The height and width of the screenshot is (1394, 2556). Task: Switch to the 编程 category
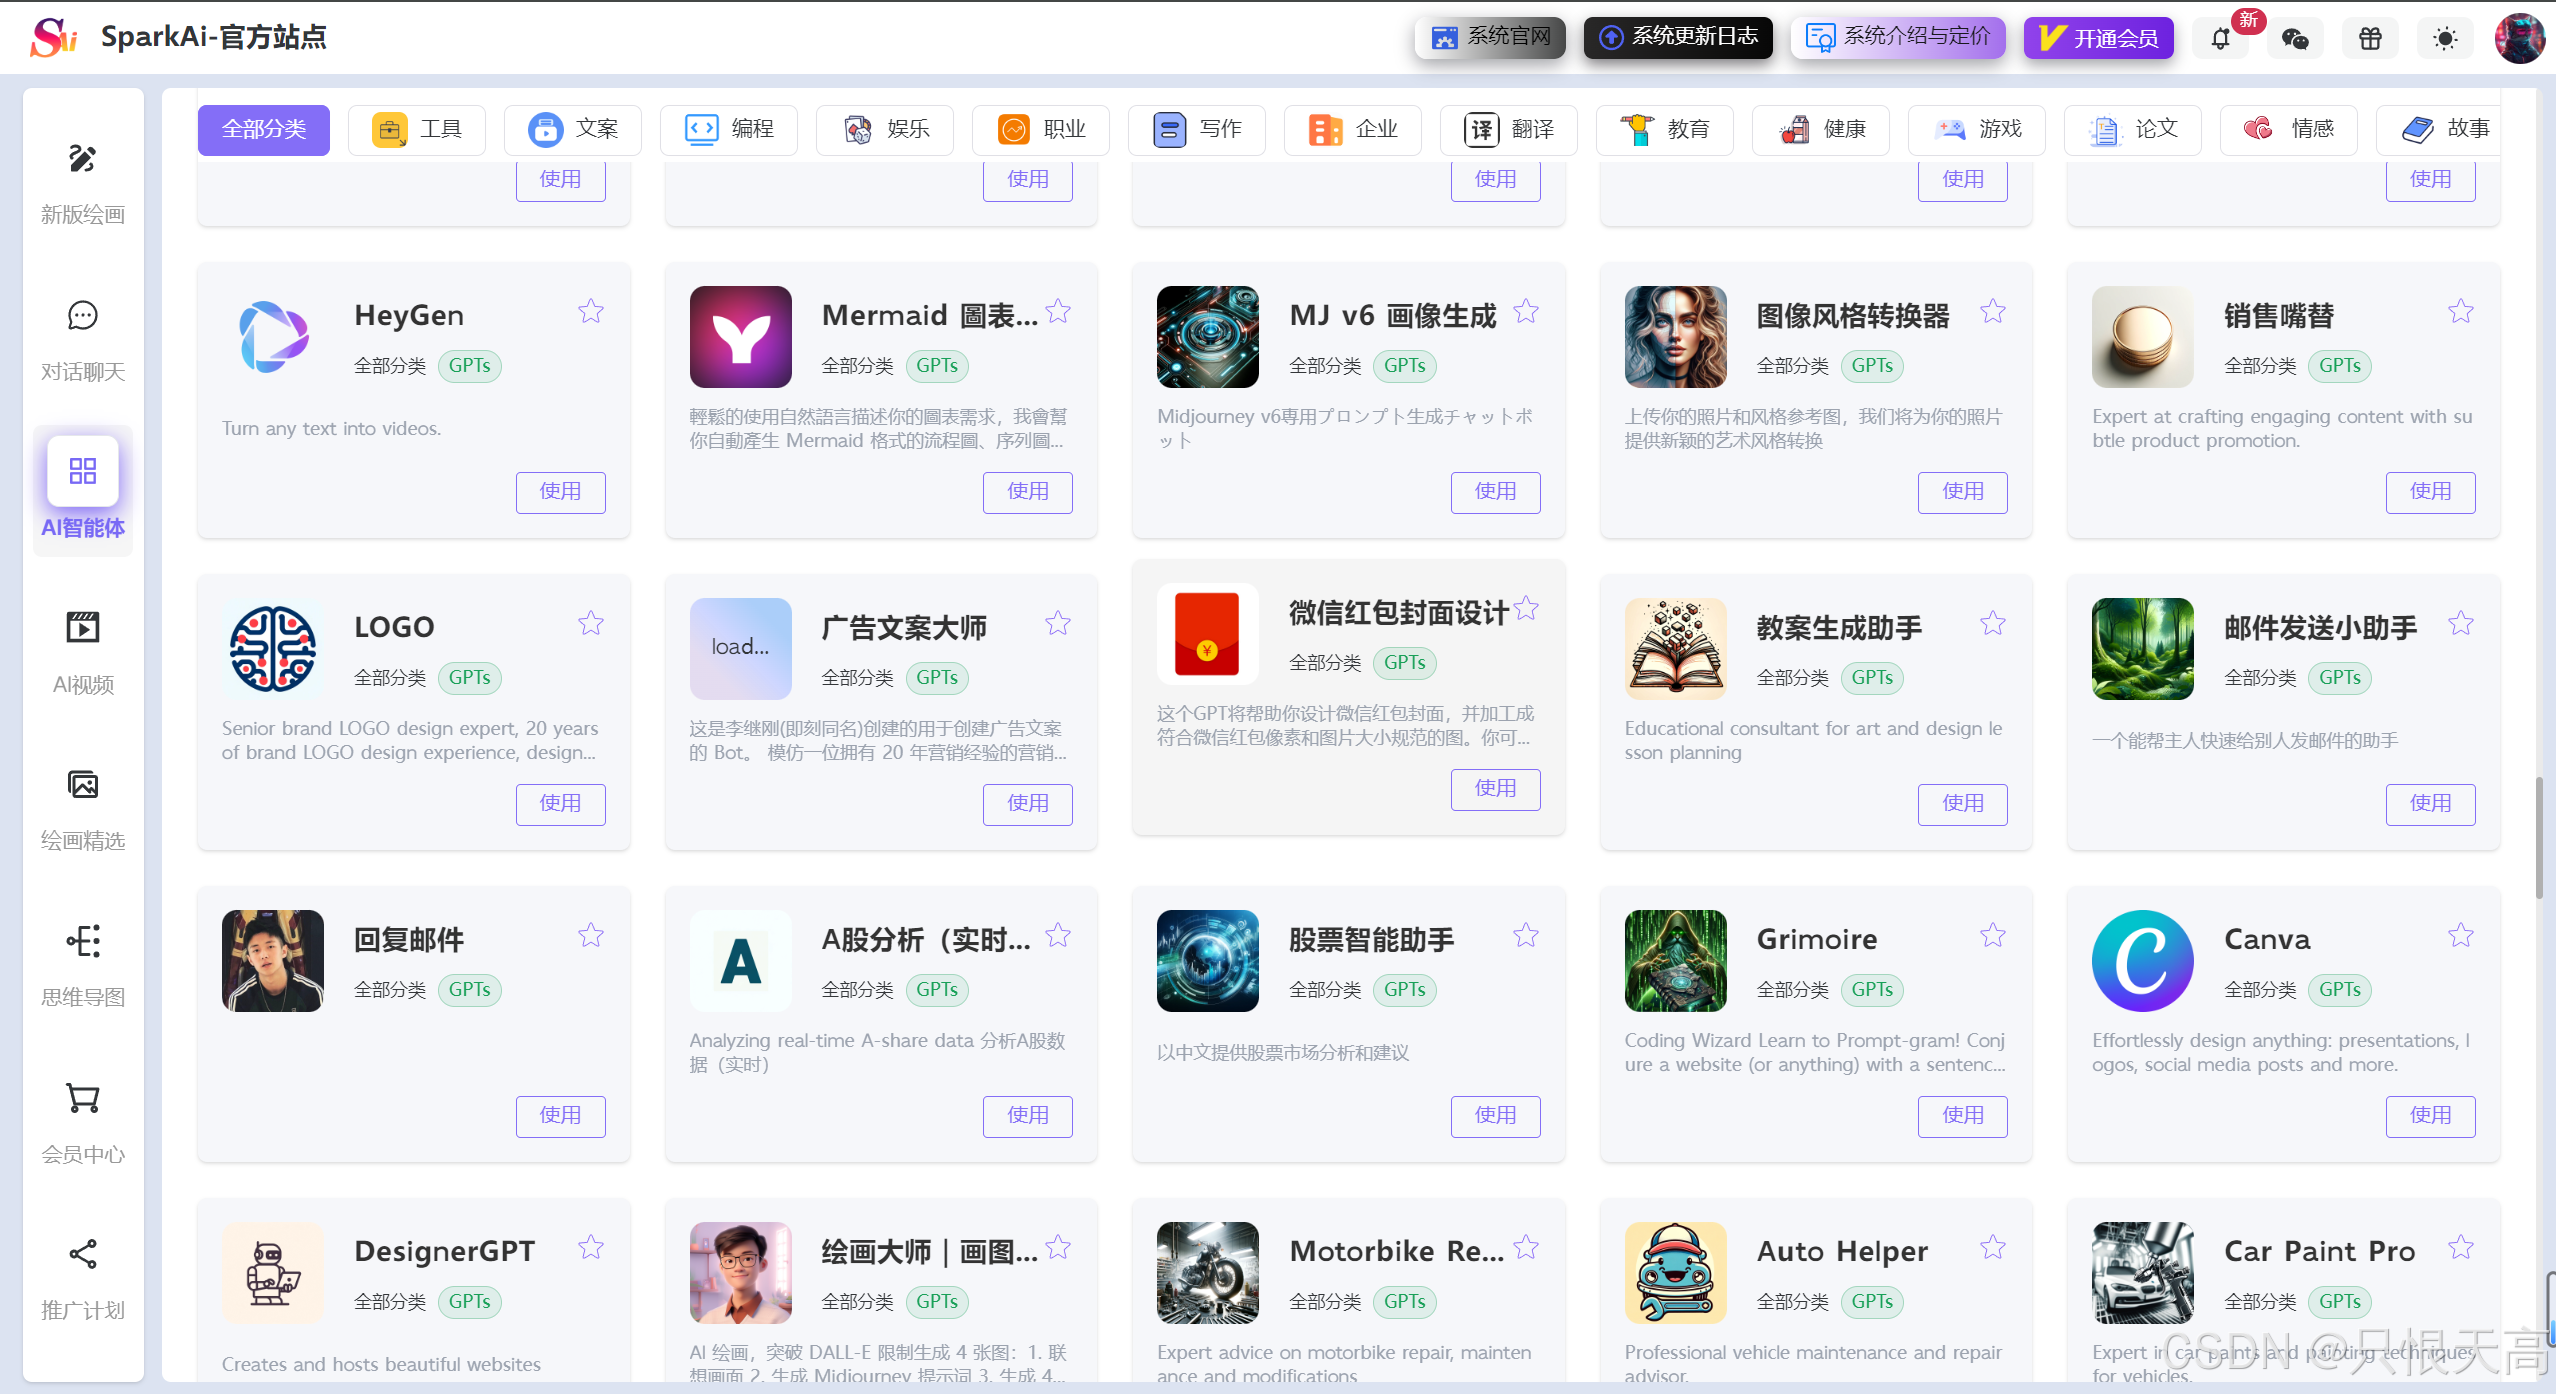click(729, 130)
